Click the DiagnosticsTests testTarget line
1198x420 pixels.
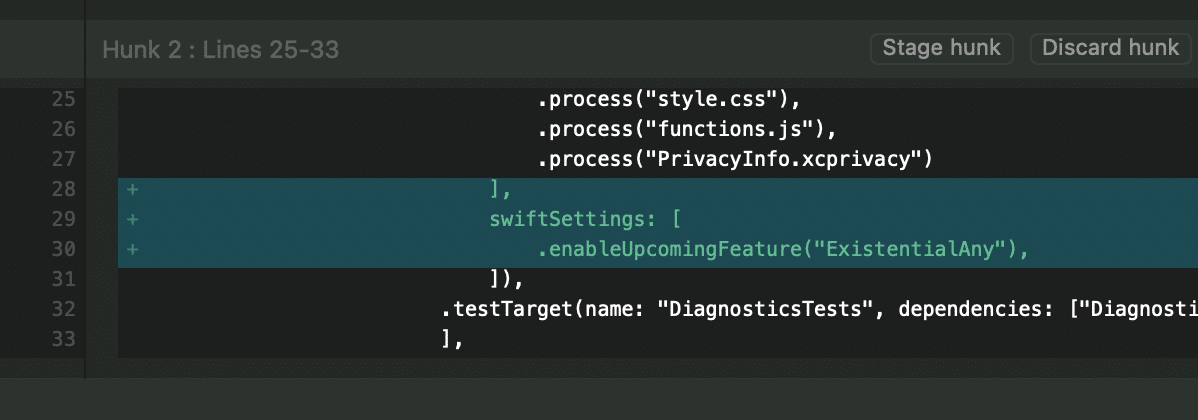click(x=800, y=310)
